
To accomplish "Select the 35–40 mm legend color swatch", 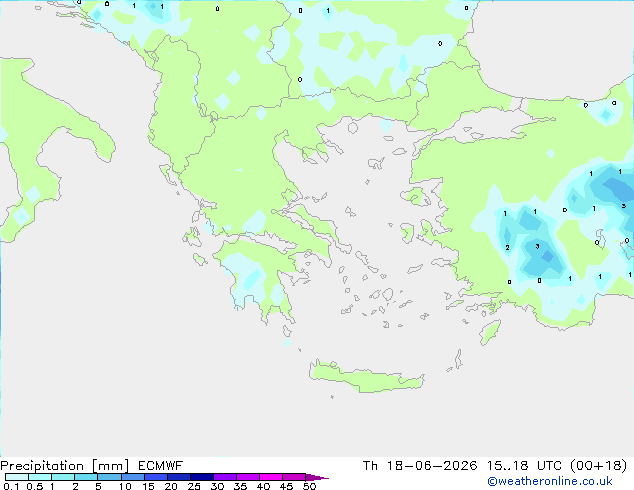I will (x=247, y=477).
